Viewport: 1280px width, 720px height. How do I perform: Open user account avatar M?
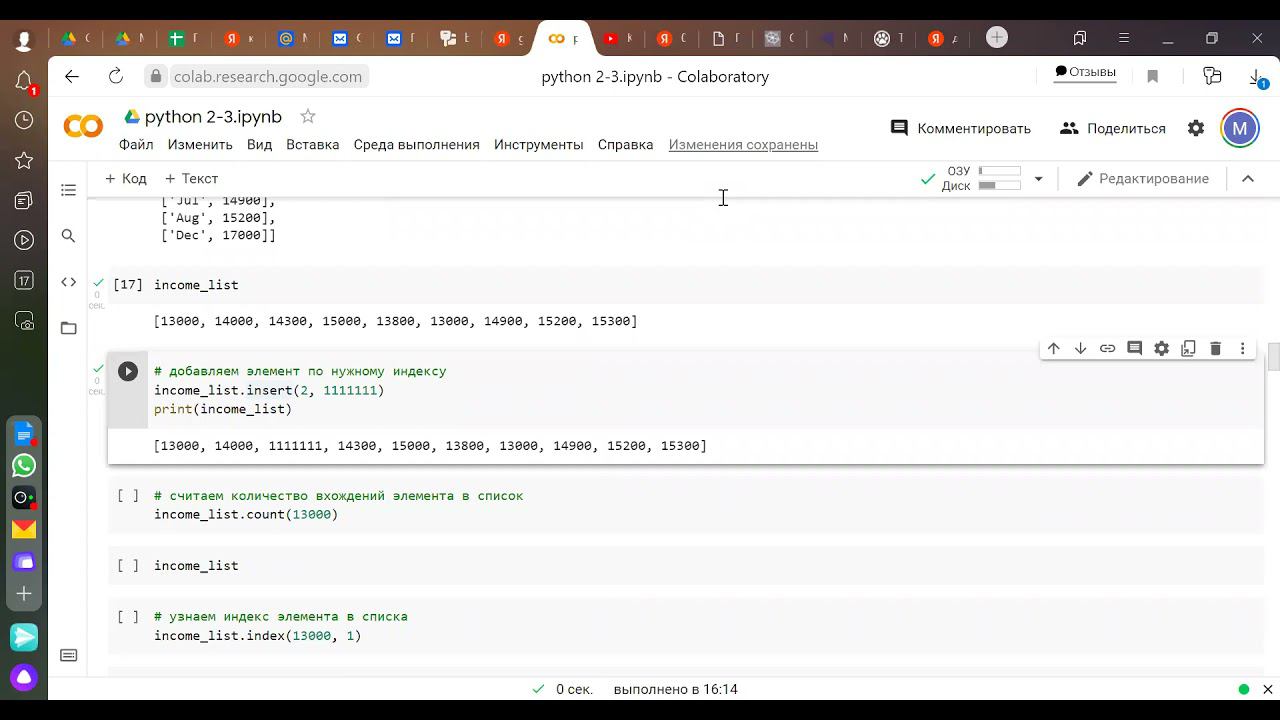click(x=1240, y=128)
